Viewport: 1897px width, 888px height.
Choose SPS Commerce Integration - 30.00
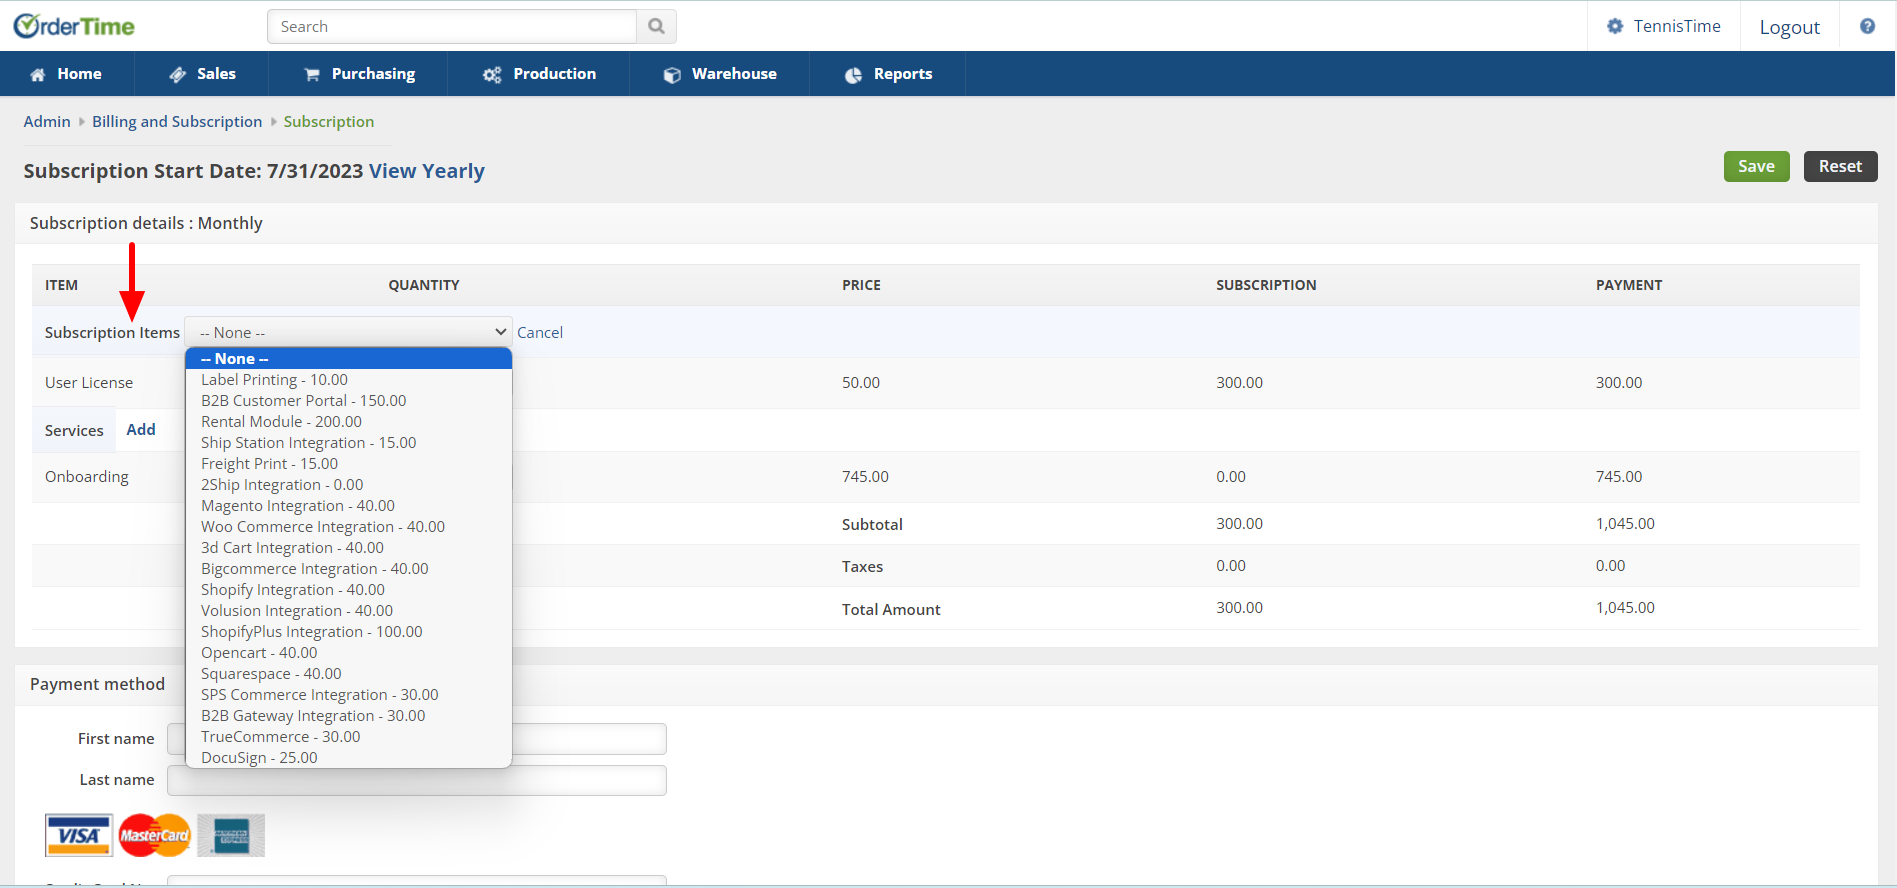coord(349,695)
